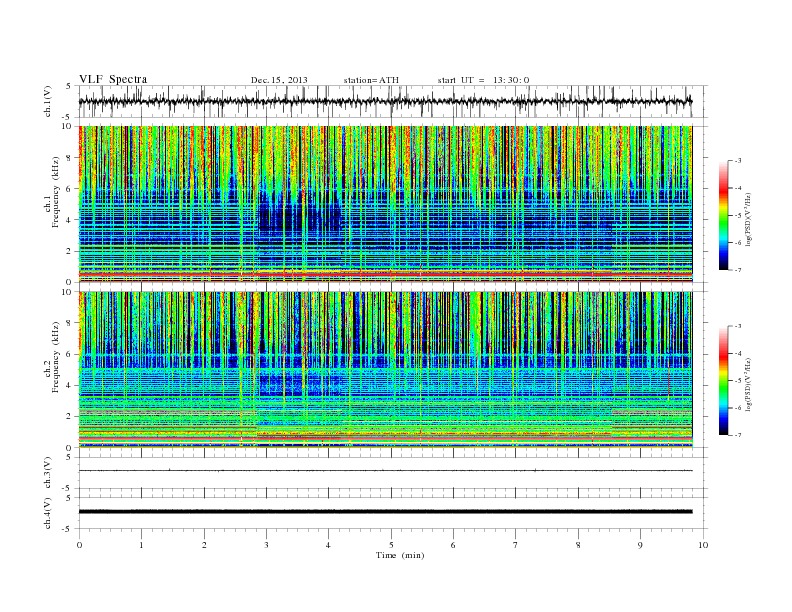Click the date label "Dec. 15, 2013"
Viewport: 792px width, 612px height.
point(279,80)
